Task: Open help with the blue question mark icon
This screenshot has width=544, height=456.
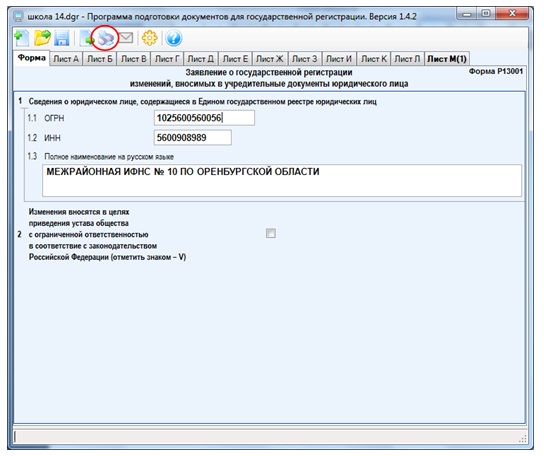Action: [x=173, y=38]
